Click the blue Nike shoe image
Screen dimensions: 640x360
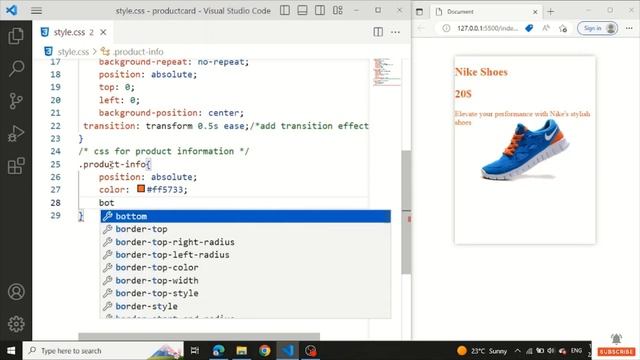[x=525, y=150]
